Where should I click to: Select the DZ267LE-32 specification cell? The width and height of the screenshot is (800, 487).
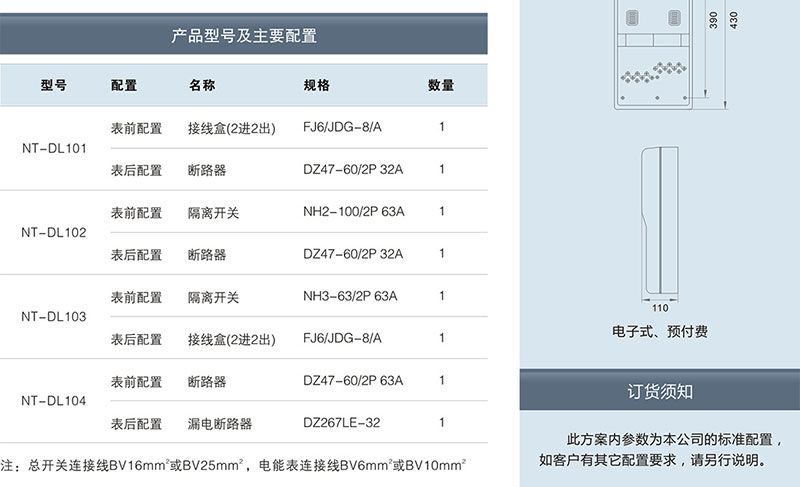(341, 423)
